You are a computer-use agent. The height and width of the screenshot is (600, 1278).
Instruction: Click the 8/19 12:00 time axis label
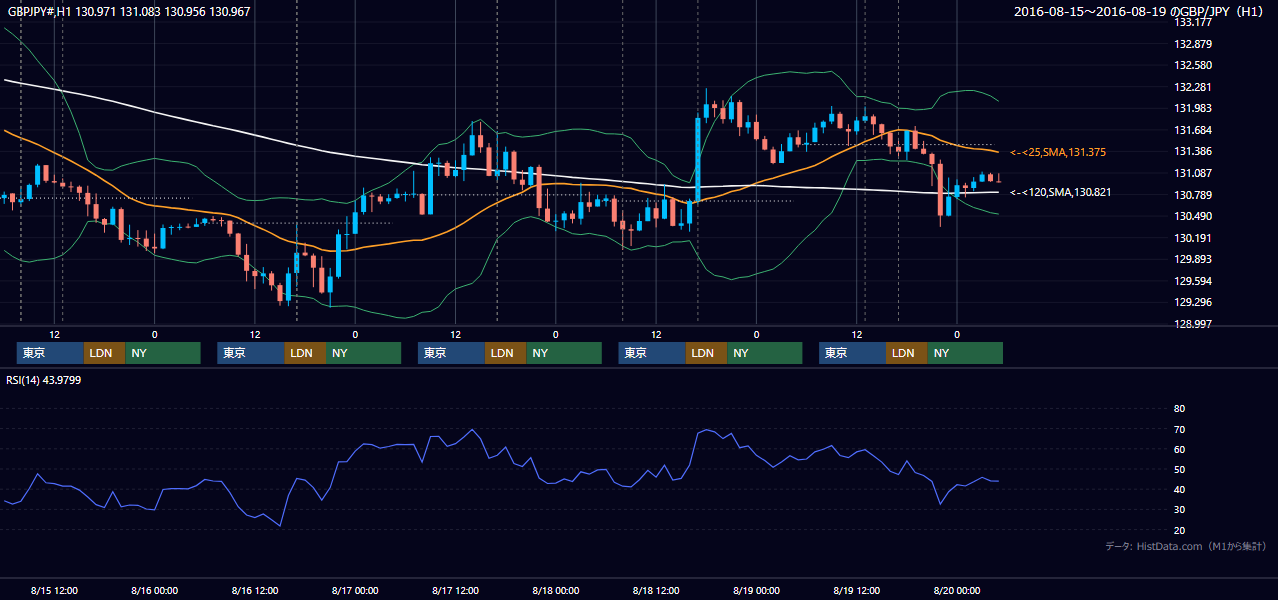(x=857, y=590)
